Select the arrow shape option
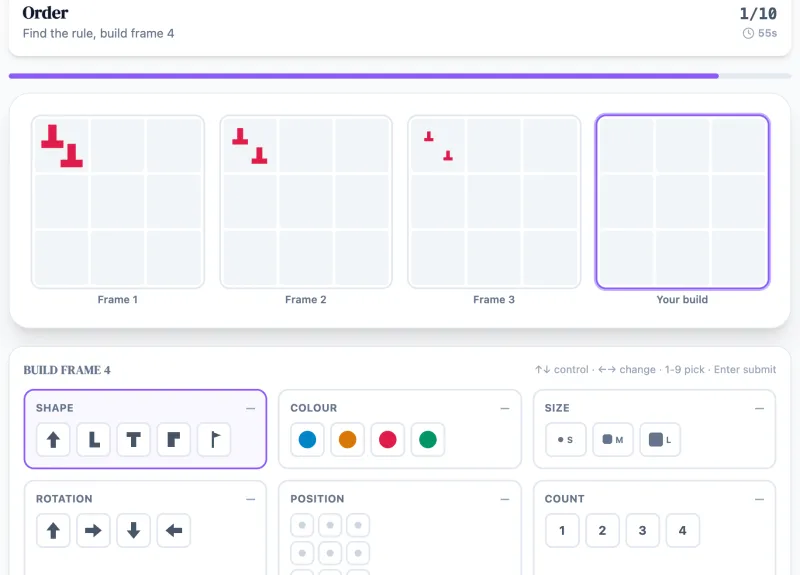Viewport: 800px width, 575px height. pyautogui.click(x=53, y=439)
